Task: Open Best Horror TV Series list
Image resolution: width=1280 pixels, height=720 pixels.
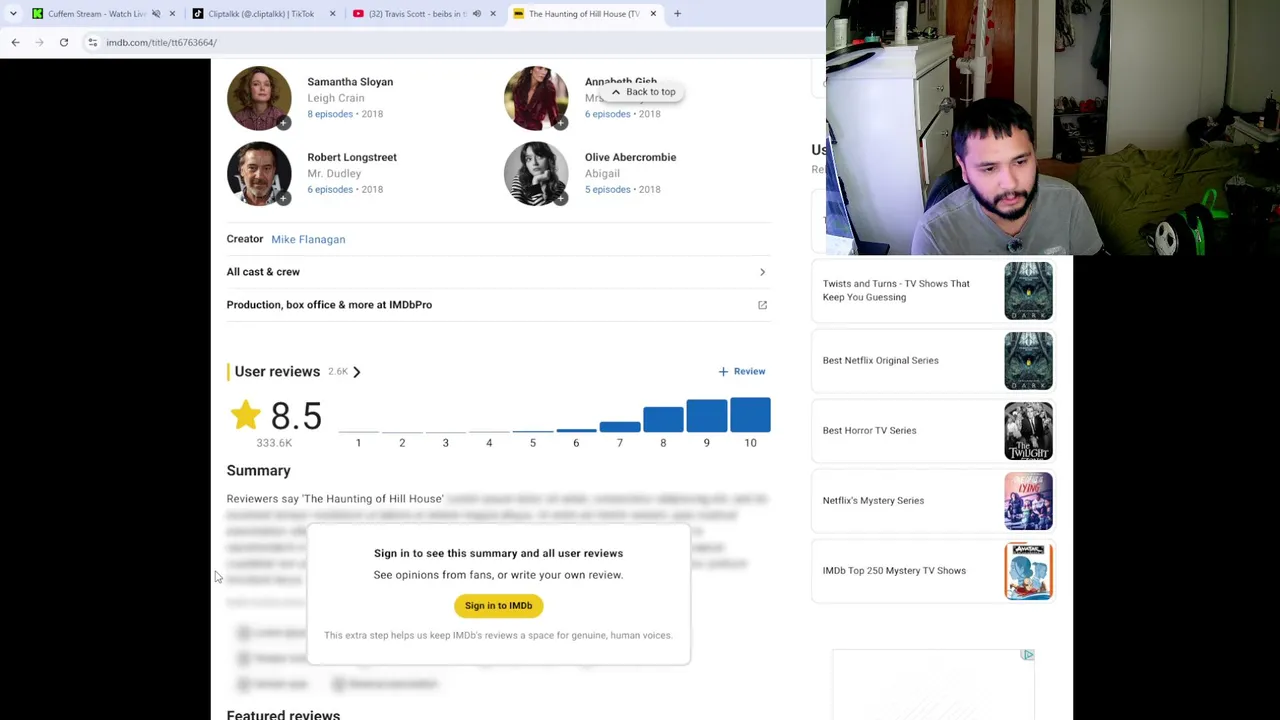Action: point(869,430)
